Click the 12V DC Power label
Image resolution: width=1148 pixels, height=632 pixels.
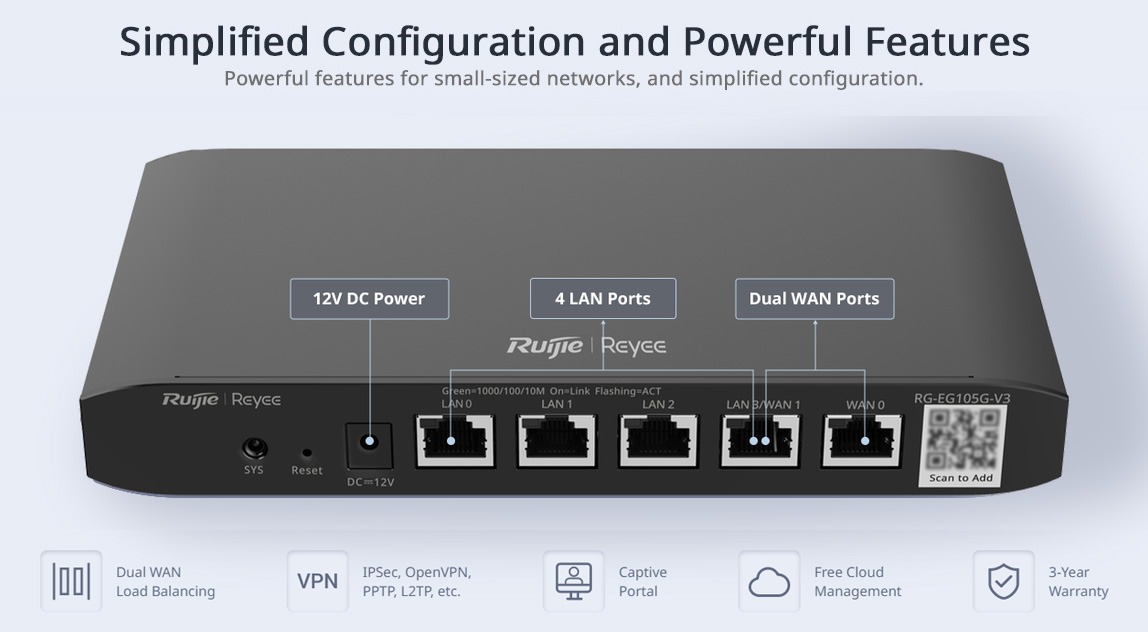click(x=370, y=299)
